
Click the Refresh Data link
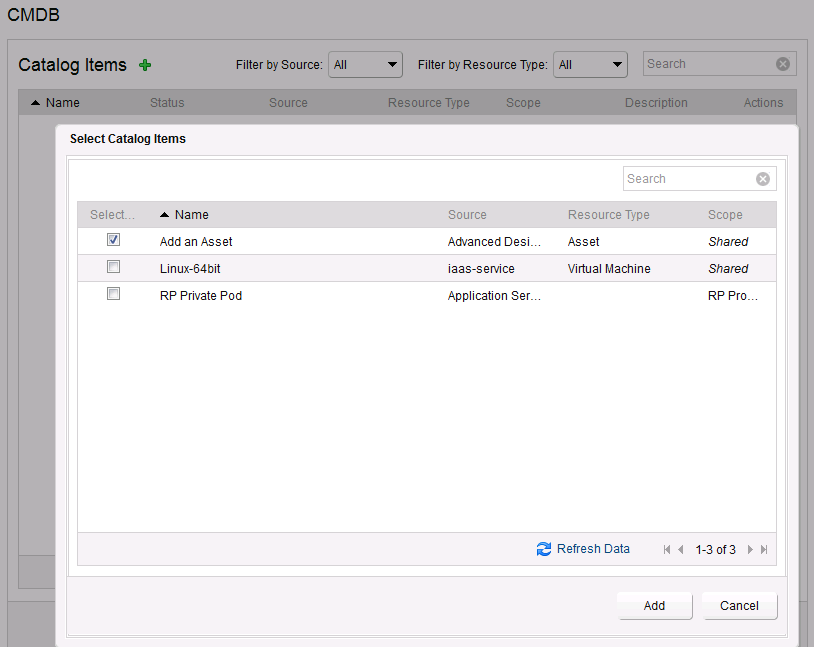(x=593, y=549)
